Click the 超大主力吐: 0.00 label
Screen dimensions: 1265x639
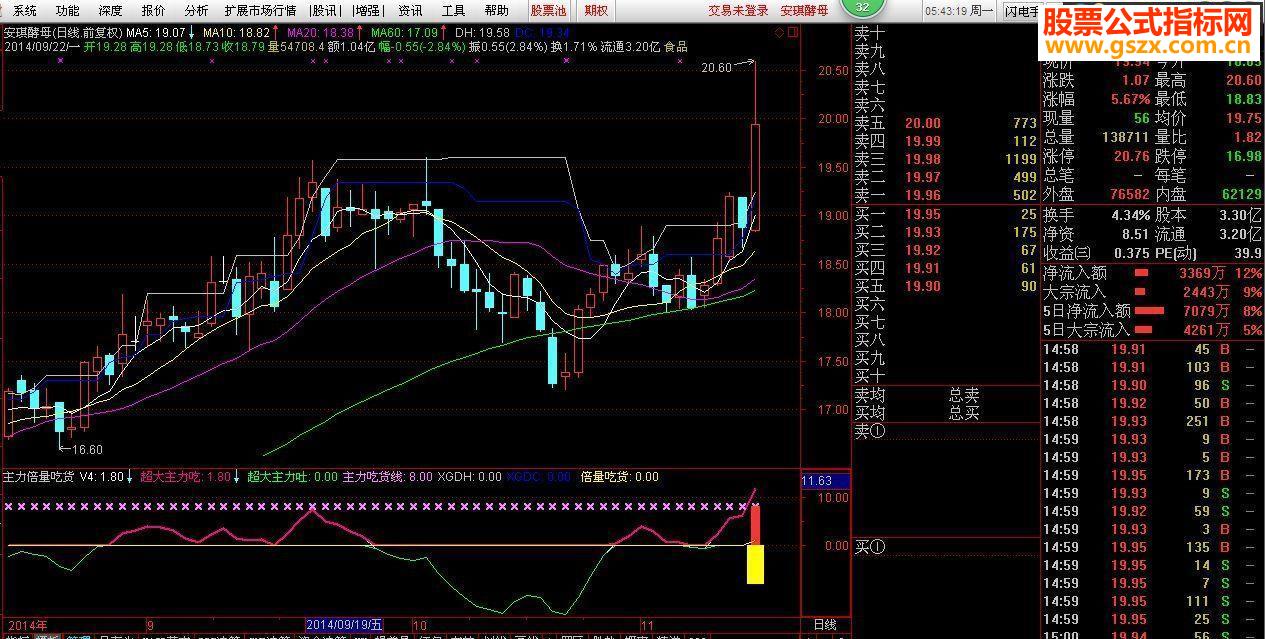(x=292, y=477)
